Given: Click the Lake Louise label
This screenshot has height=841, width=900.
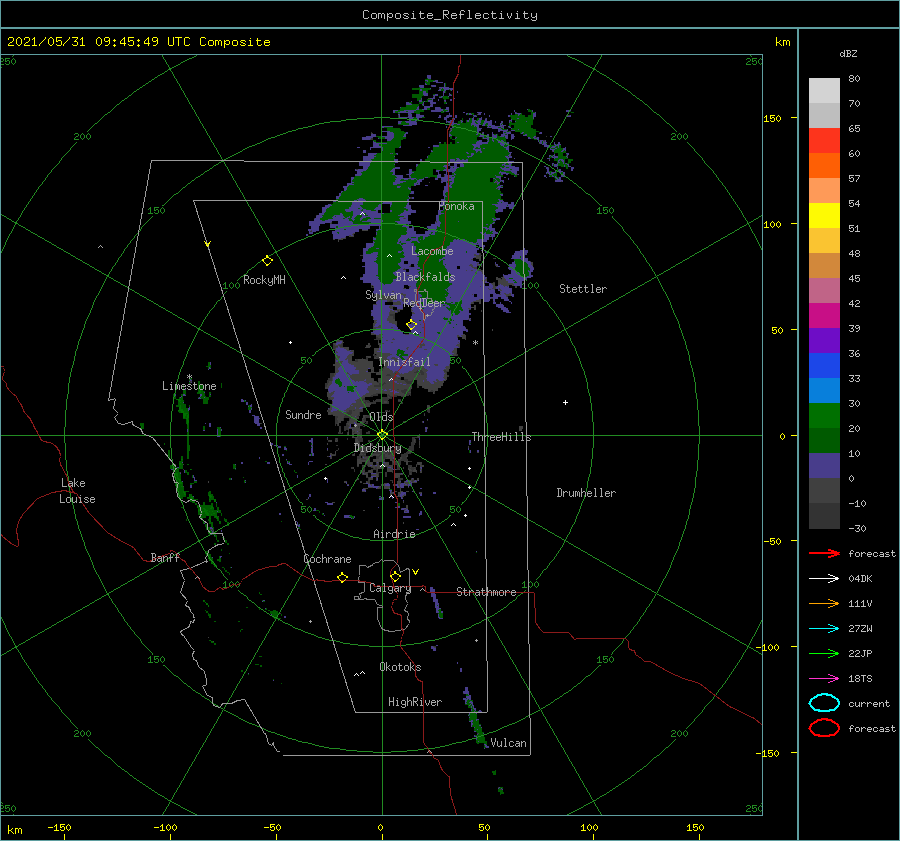Looking at the screenshot, I should pyautogui.click(x=77, y=491).
